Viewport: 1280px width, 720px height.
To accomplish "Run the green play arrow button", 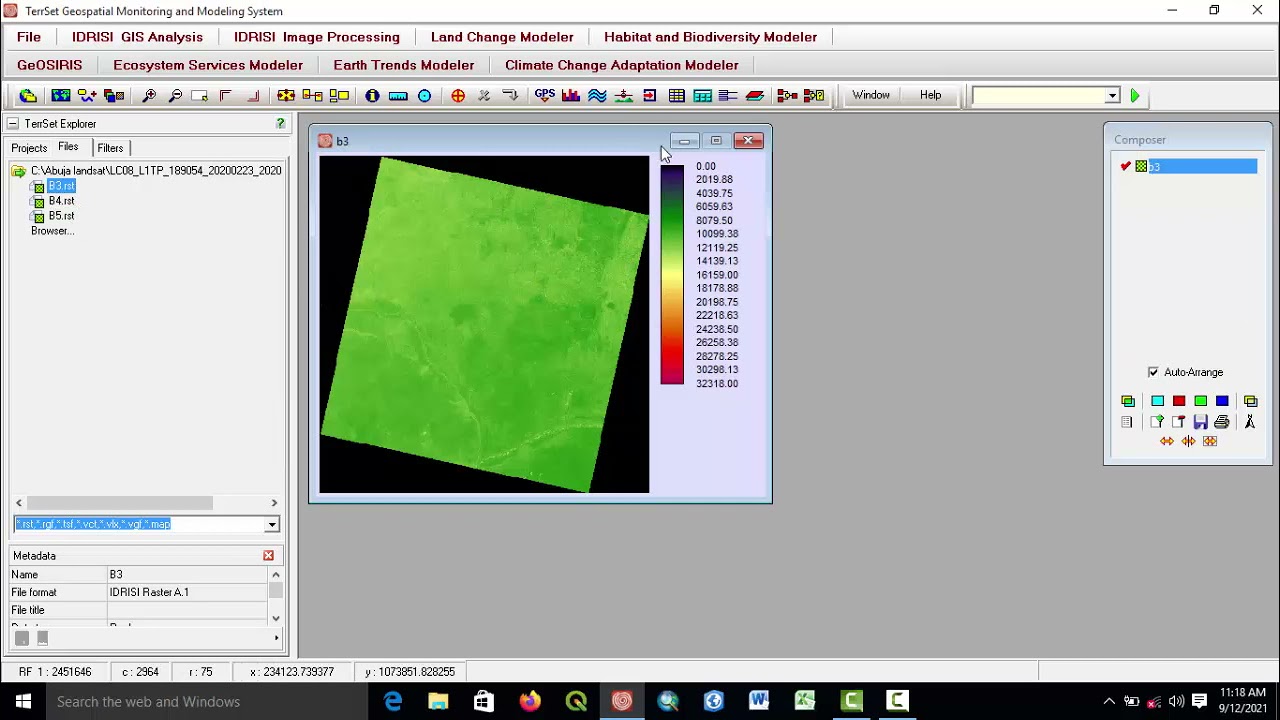I will 1135,96.
